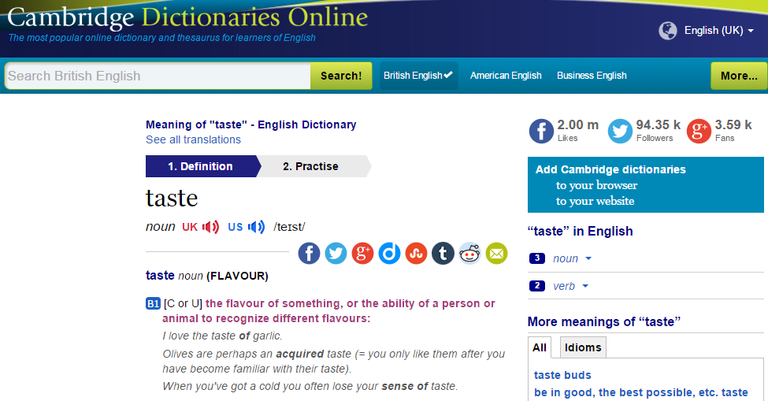
Task: Open Cambridge Google Plus page with 3.59 k fans
Action: point(699,131)
